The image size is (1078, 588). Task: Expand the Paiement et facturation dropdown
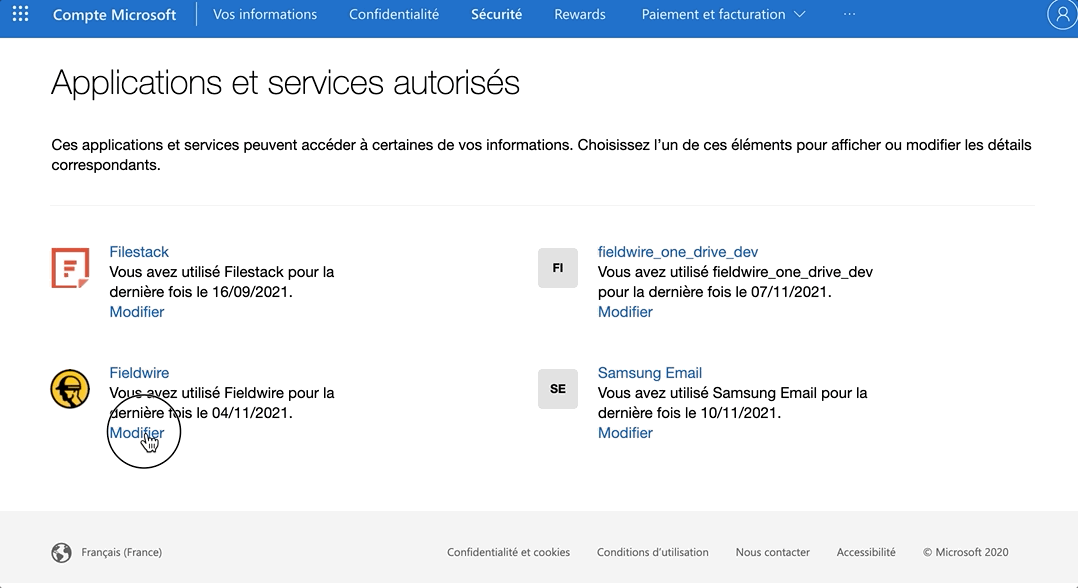click(722, 14)
